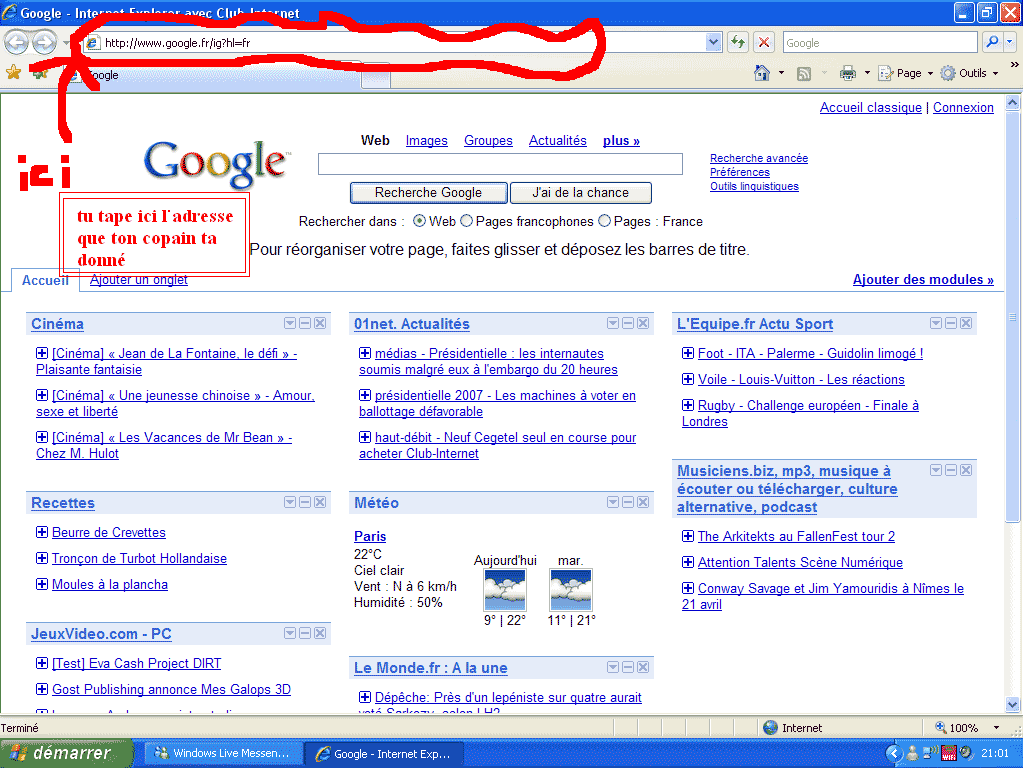The height and width of the screenshot is (768, 1024).
Task: Click the browser Forward arrow button
Action: pos(44,43)
